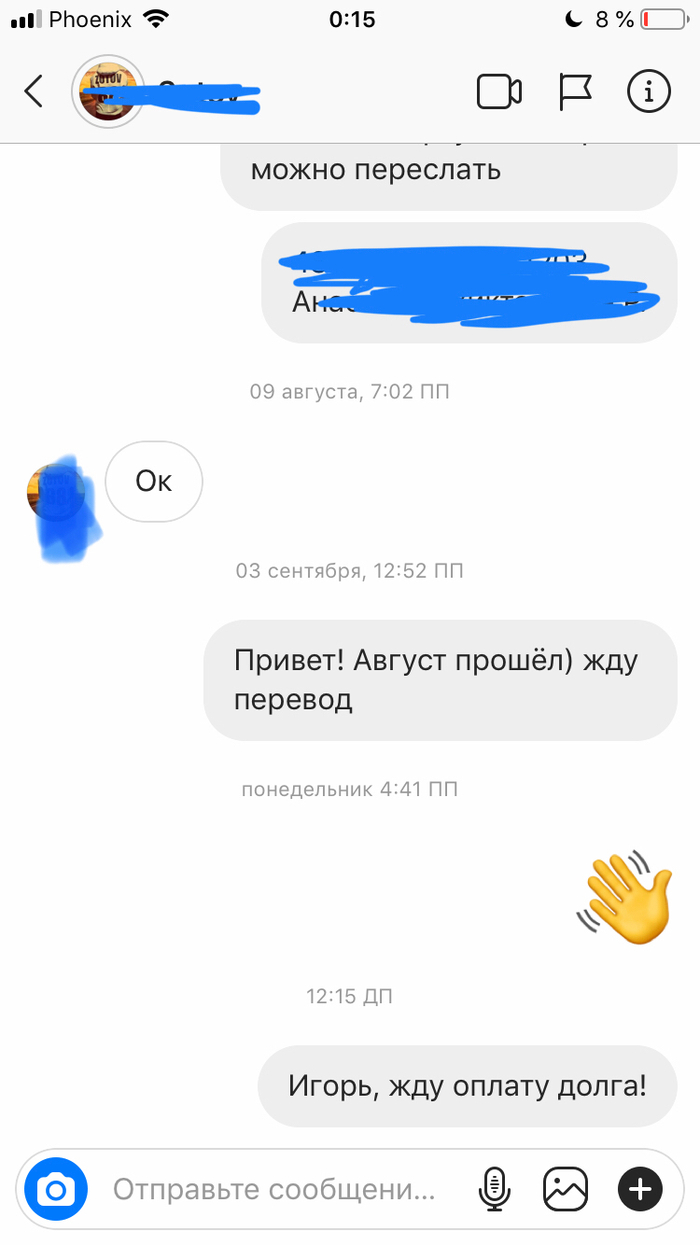Select the Привет! Август прошёл message
The image size is (700, 1245).
click(441, 680)
